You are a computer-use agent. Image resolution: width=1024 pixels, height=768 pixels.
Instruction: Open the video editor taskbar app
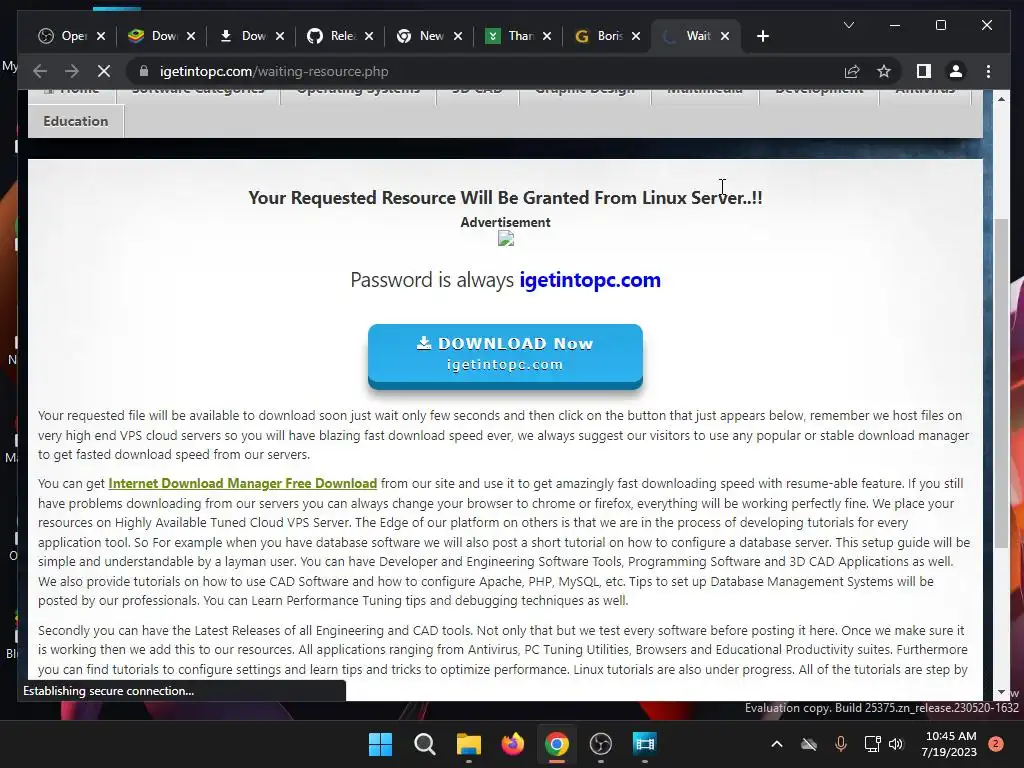tap(644, 744)
